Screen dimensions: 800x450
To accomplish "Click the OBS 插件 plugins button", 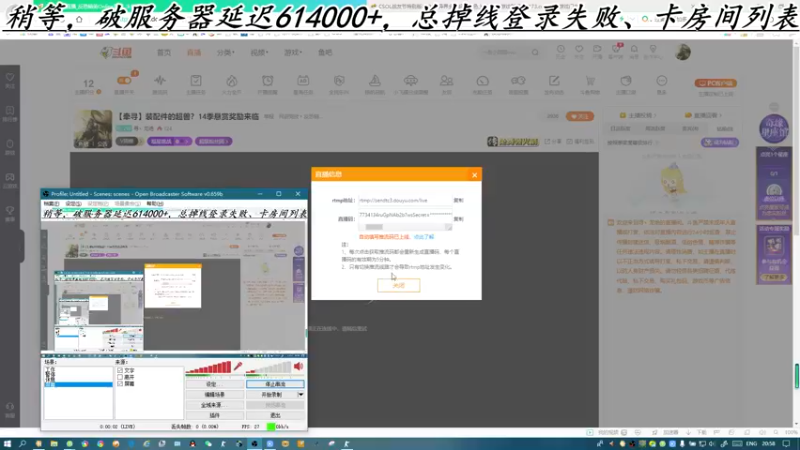I will pos(214,415).
